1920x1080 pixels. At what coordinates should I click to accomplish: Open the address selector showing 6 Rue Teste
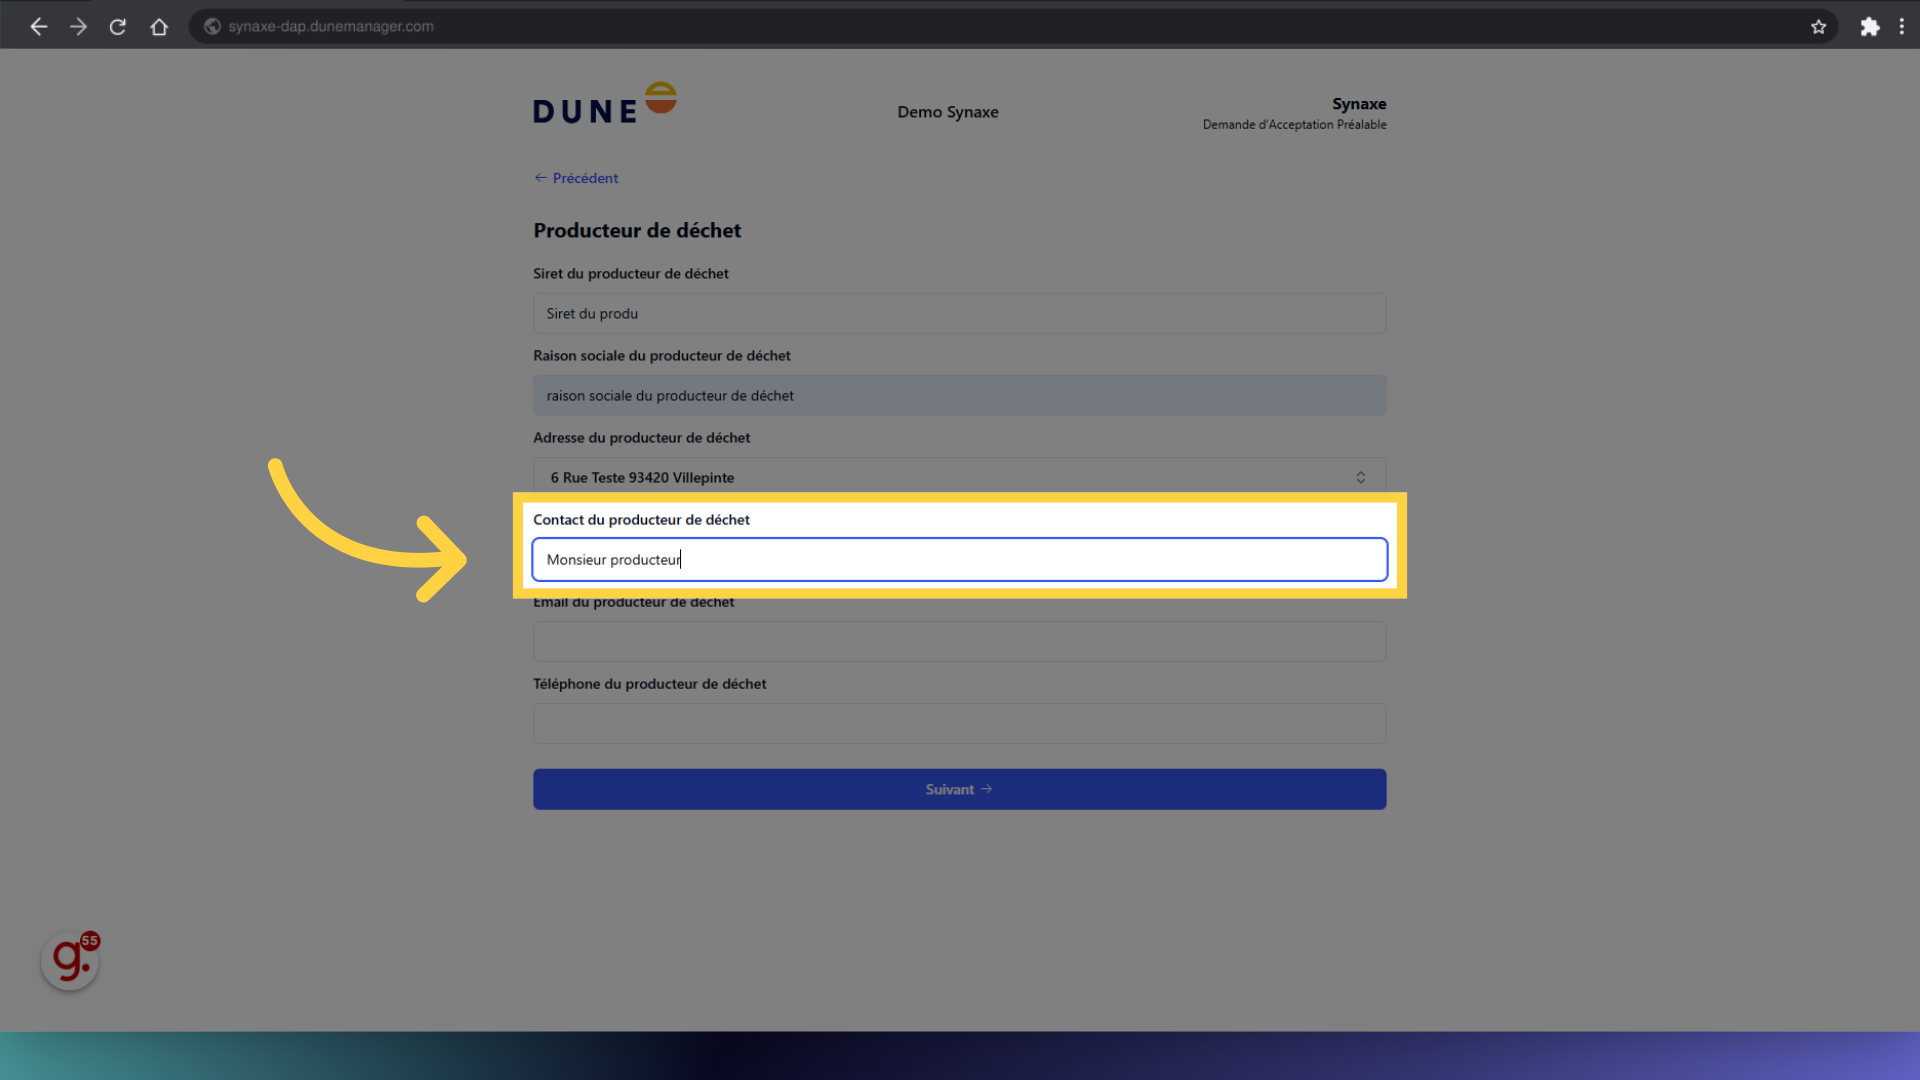[959, 477]
